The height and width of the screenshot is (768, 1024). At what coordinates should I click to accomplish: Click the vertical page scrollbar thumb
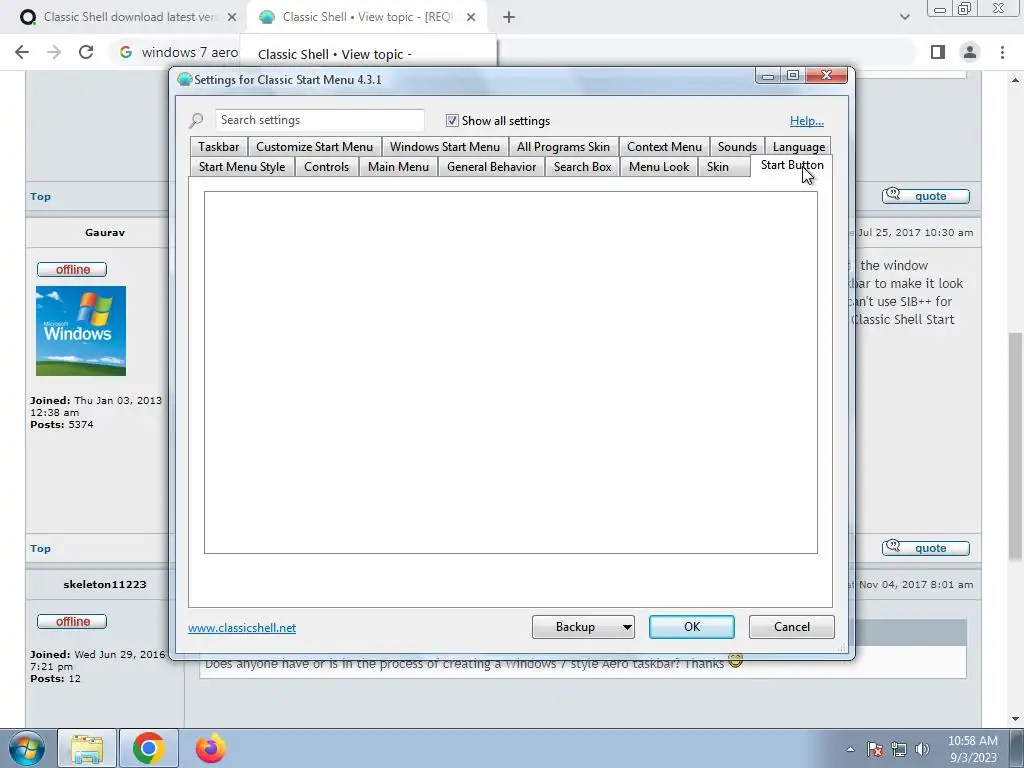pos(1015,446)
